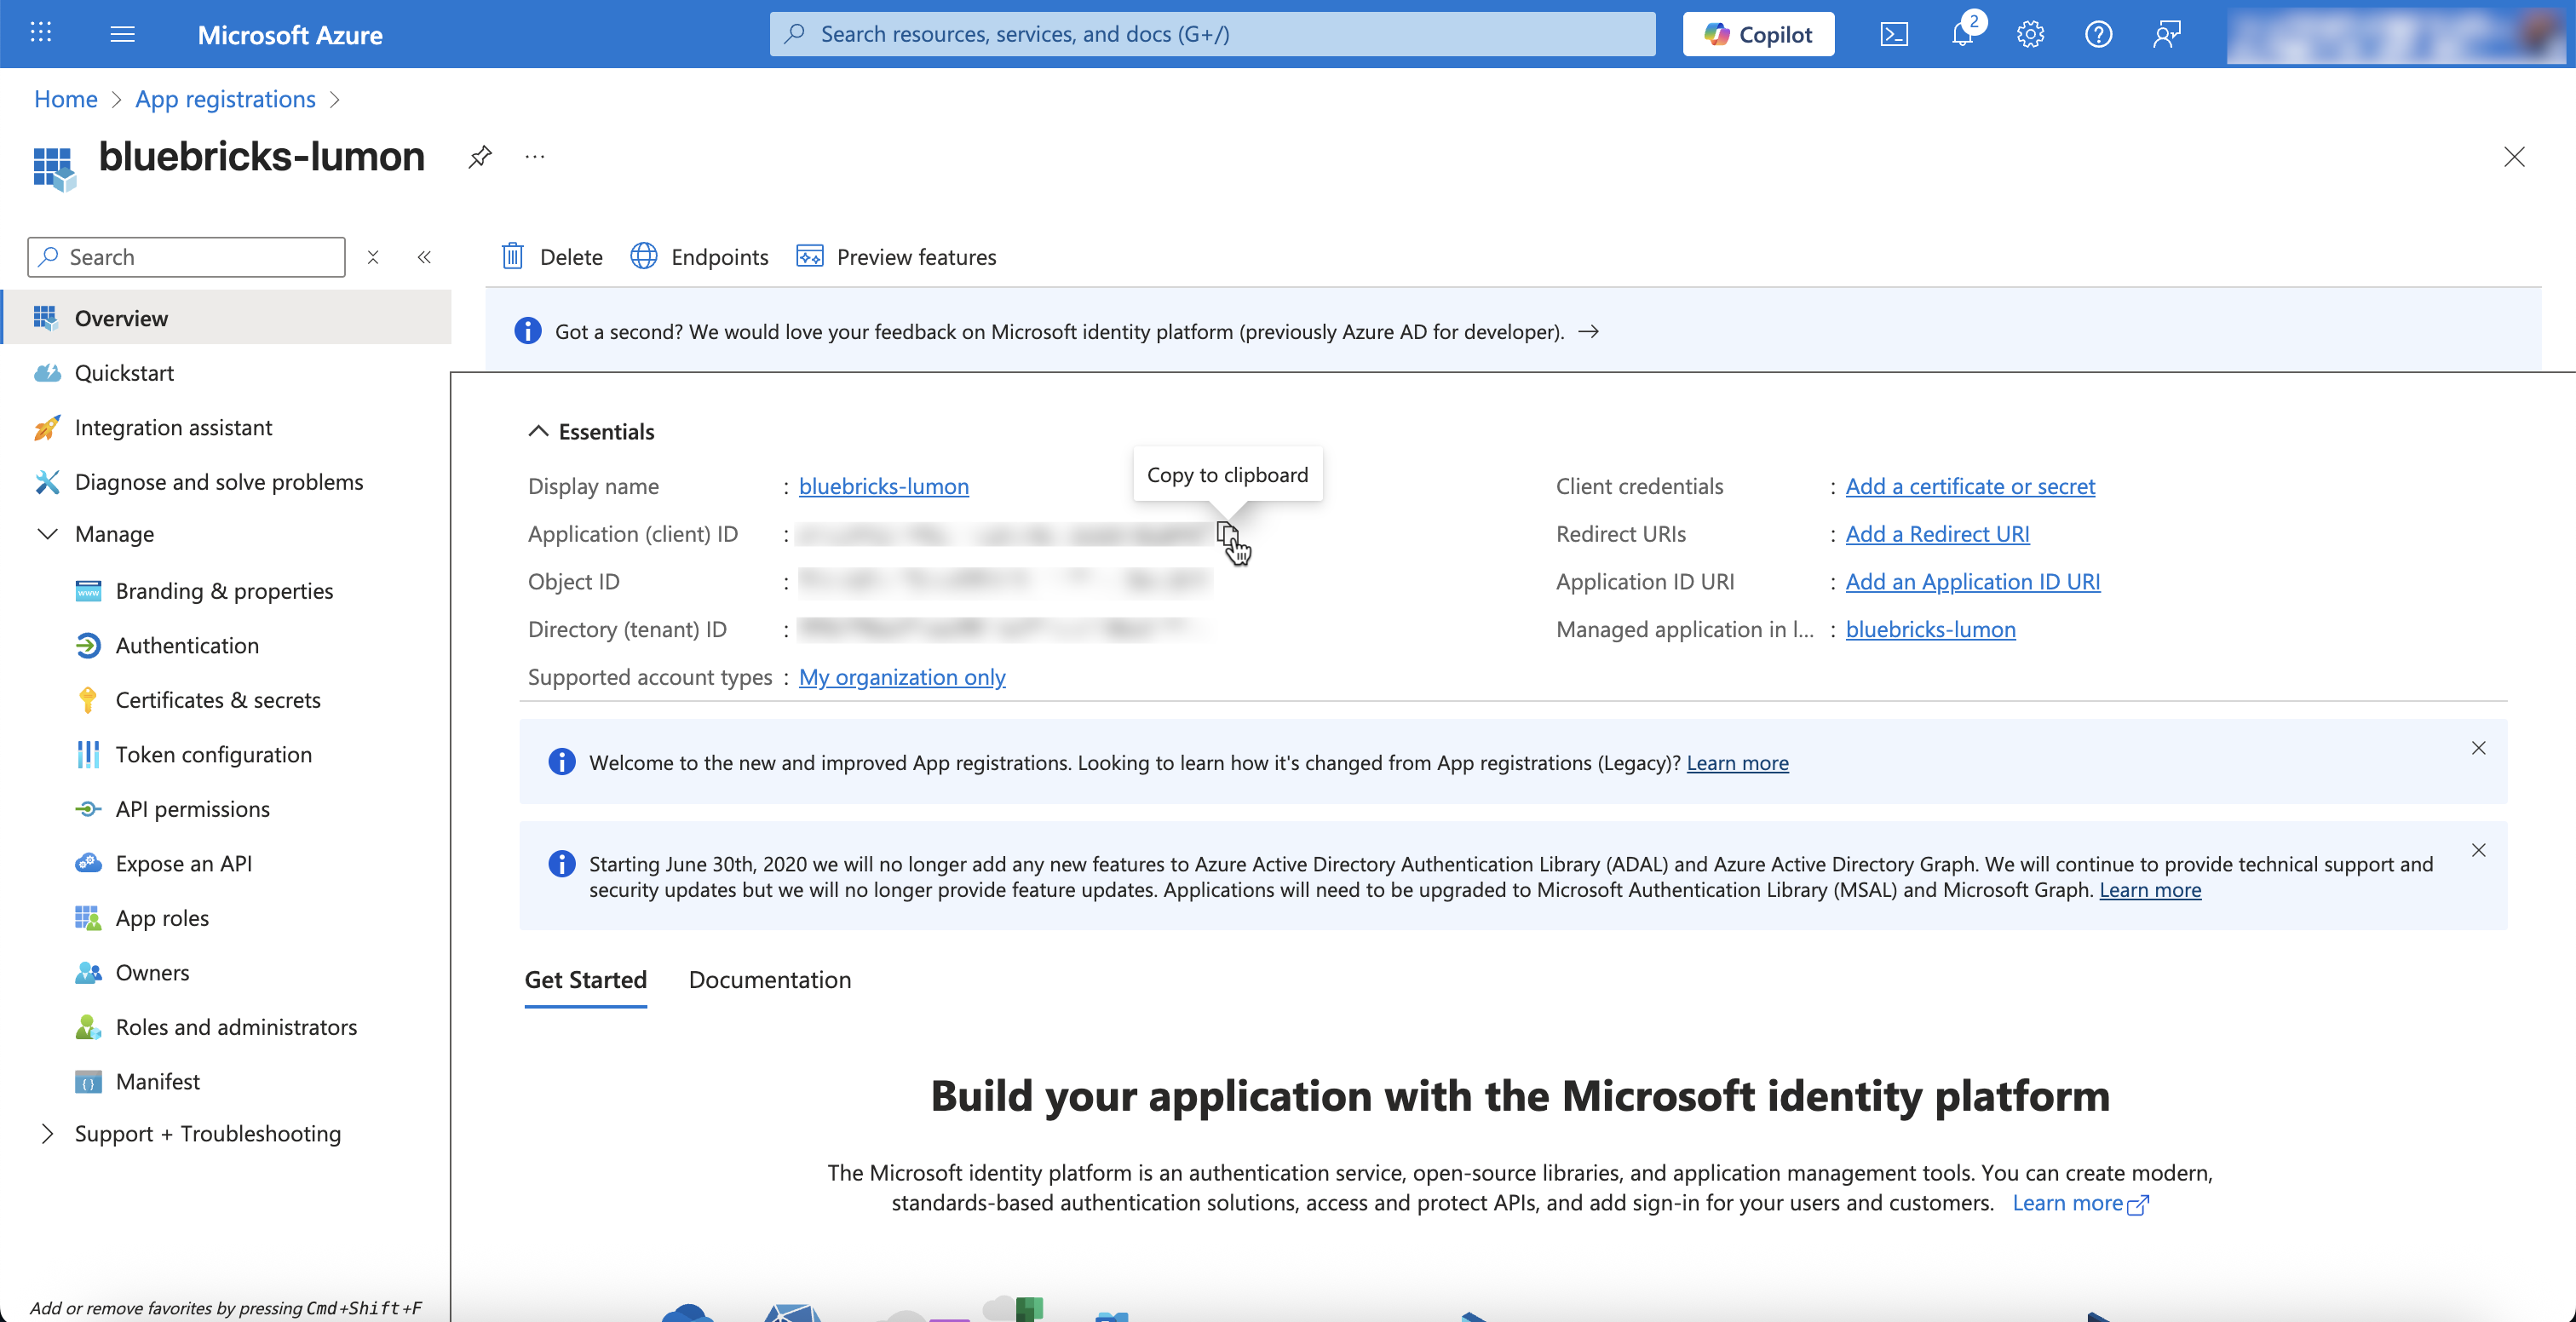The image size is (2576, 1322).
Task: Expand Support + Troubleshooting group
Action: point(47,1133)
